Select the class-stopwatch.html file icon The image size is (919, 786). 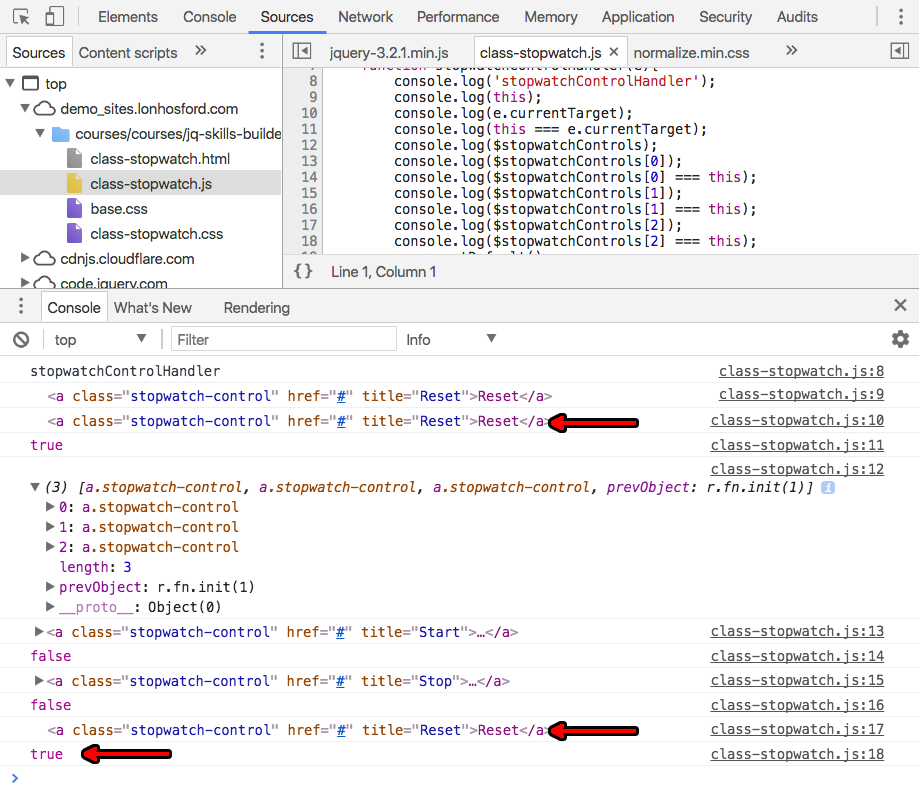click(74, 158)
